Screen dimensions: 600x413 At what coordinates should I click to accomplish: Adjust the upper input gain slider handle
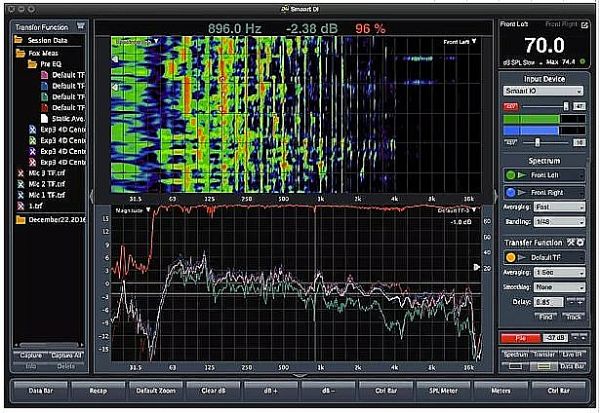[x=566, y=107]
